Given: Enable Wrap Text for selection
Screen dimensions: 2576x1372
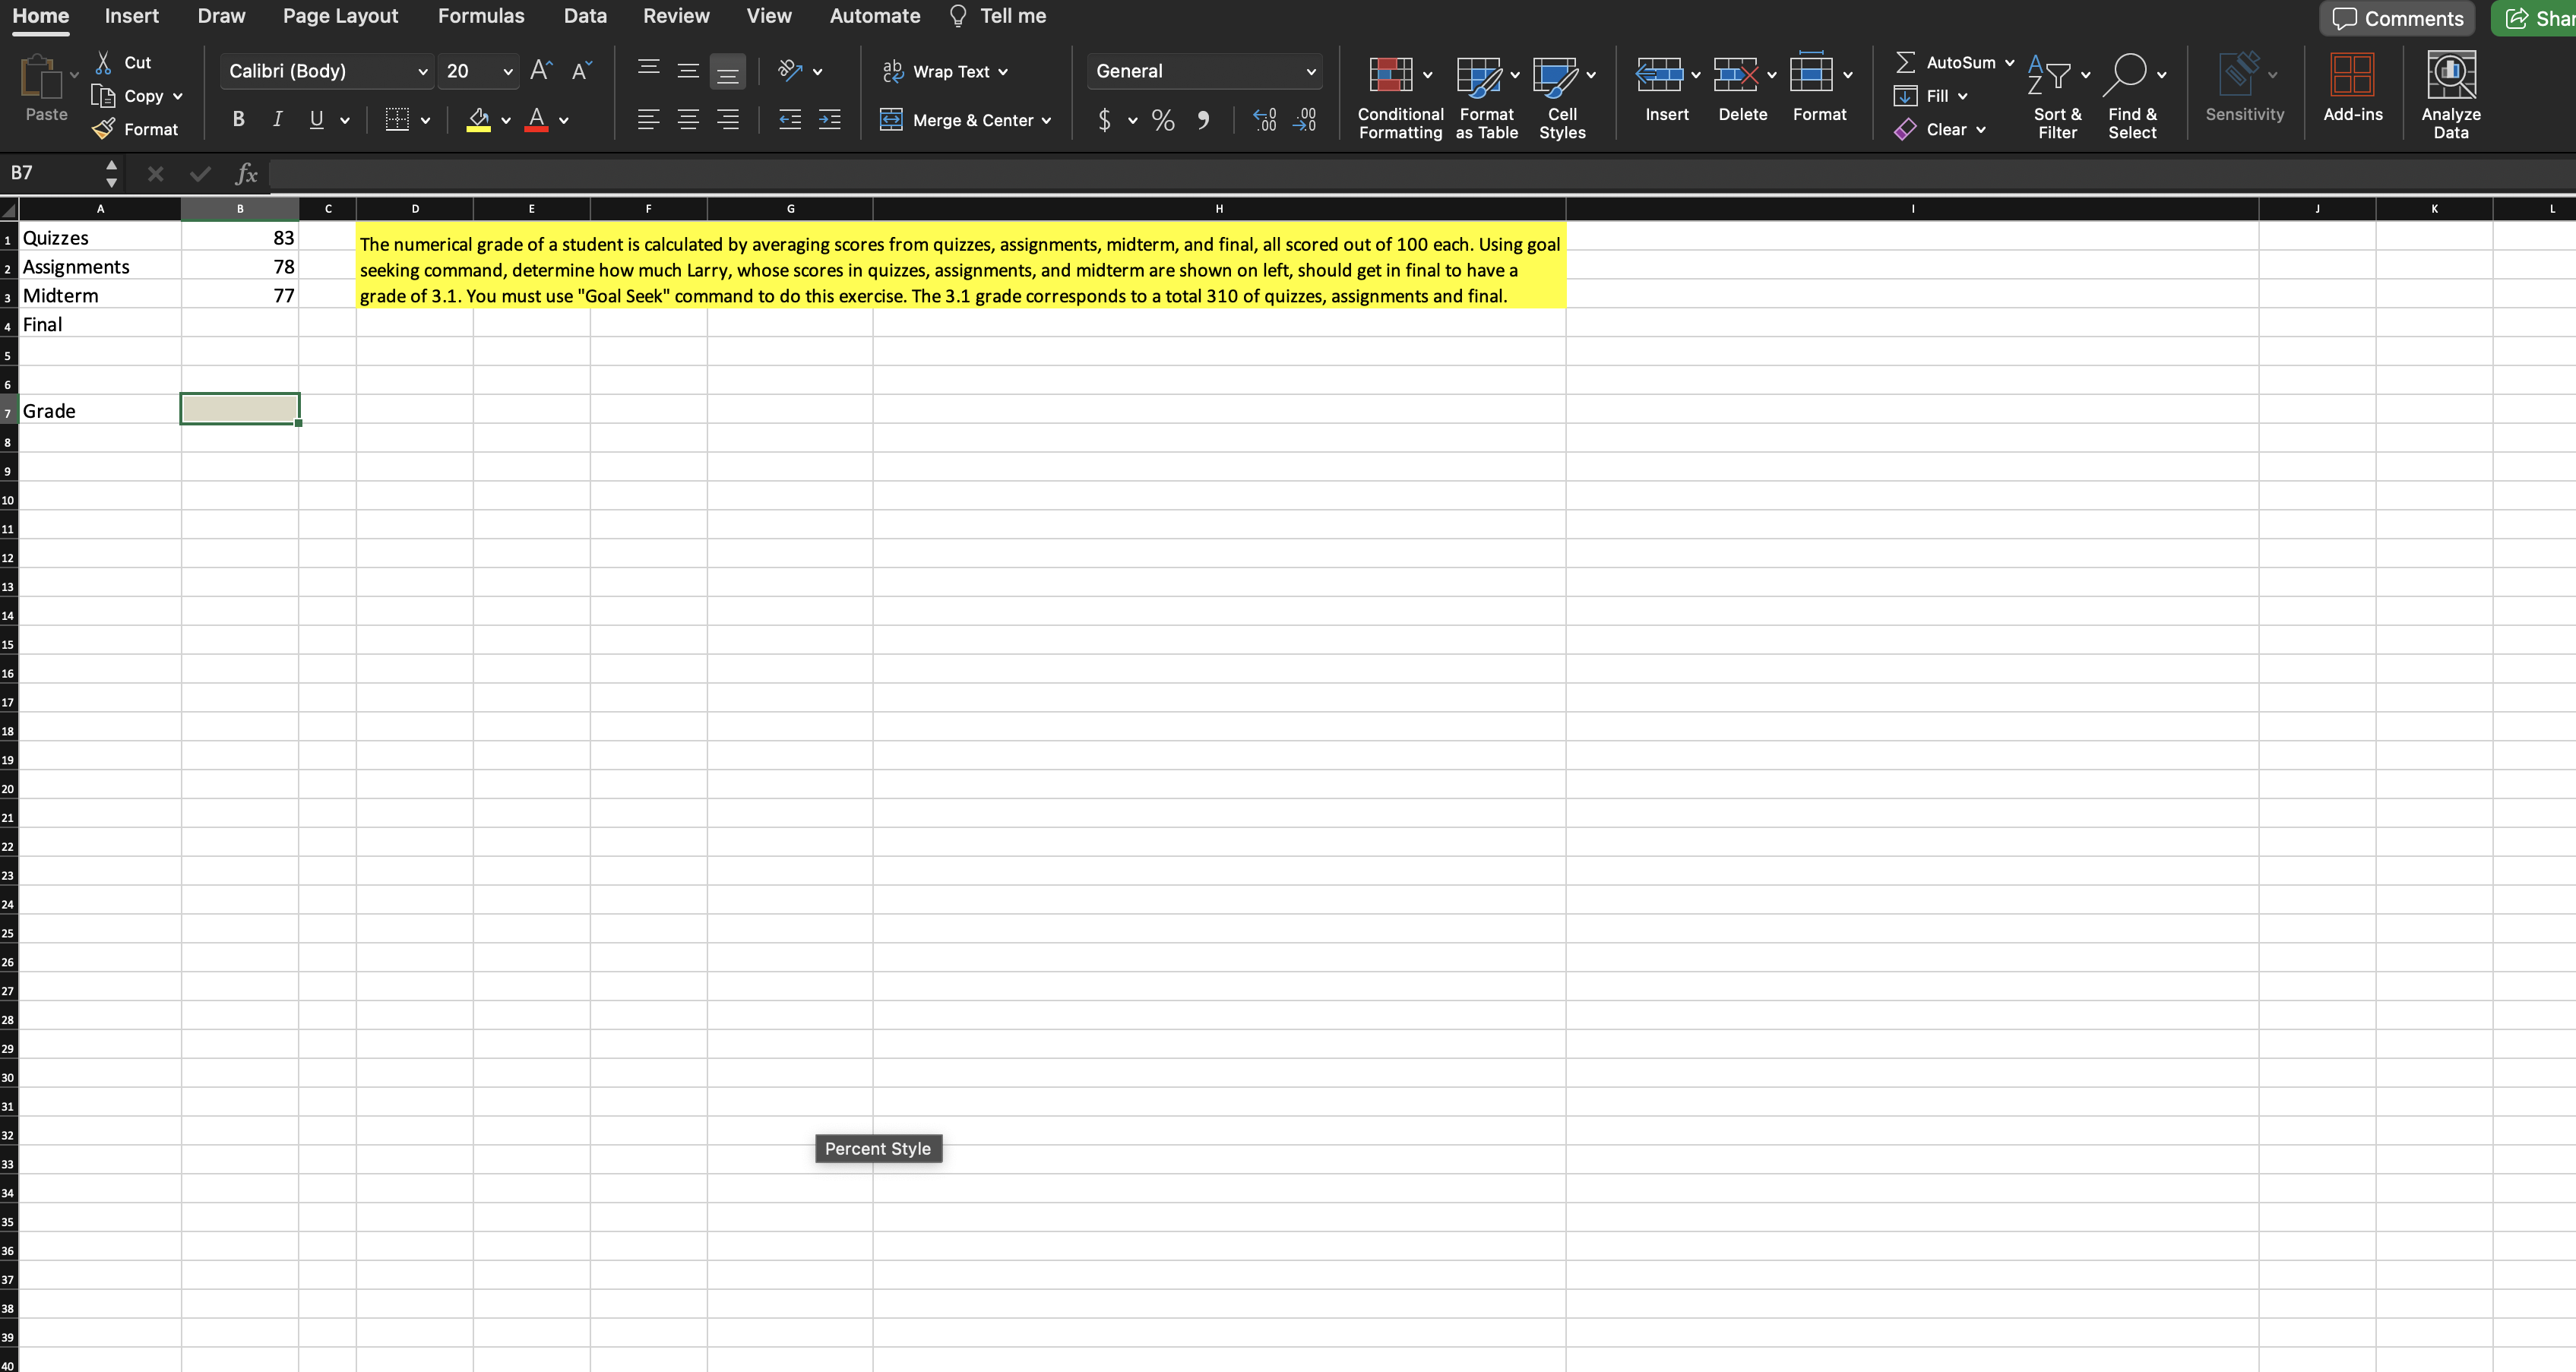Looking at the screenshot, I should 945,71.
